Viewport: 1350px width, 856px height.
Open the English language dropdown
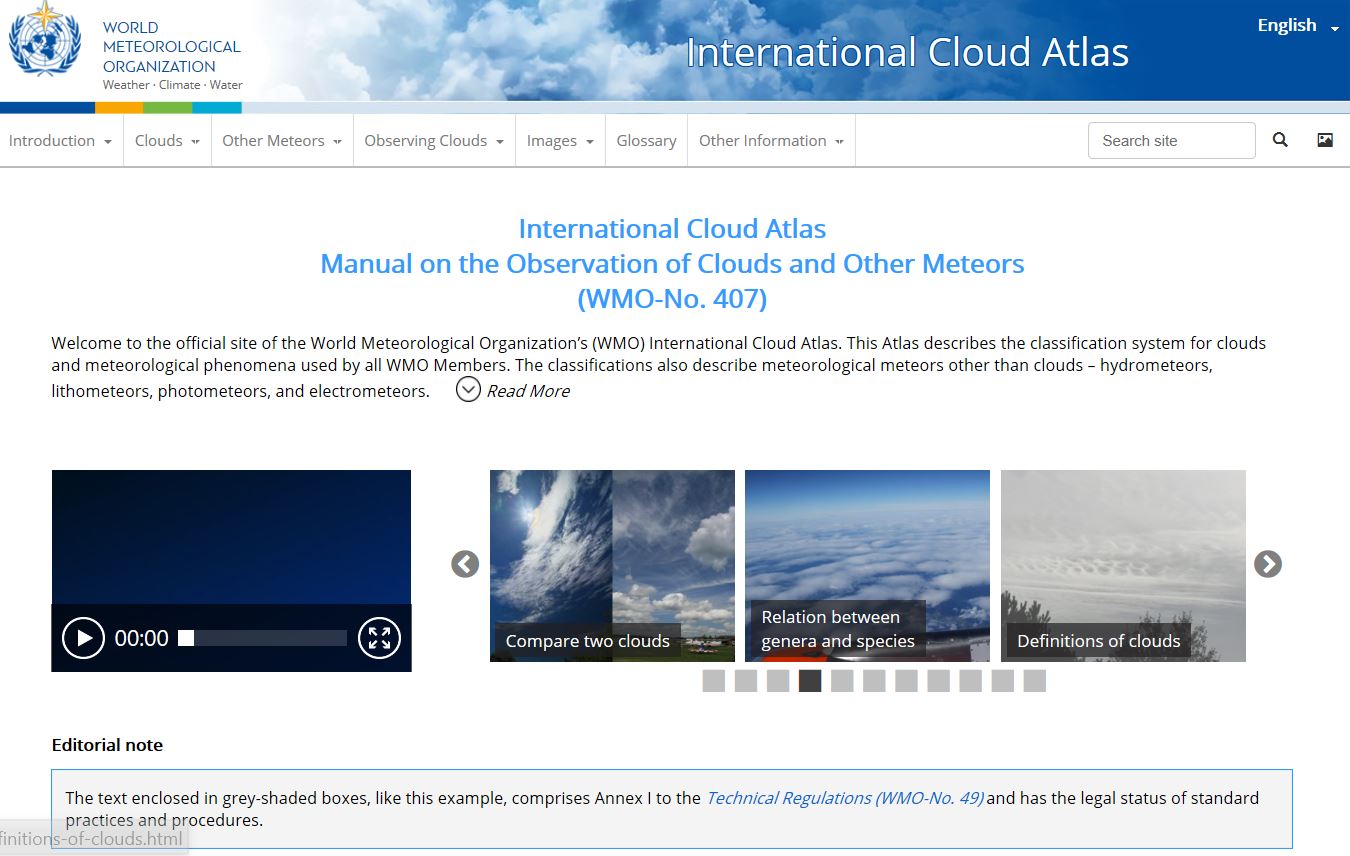click(1297, 26)
